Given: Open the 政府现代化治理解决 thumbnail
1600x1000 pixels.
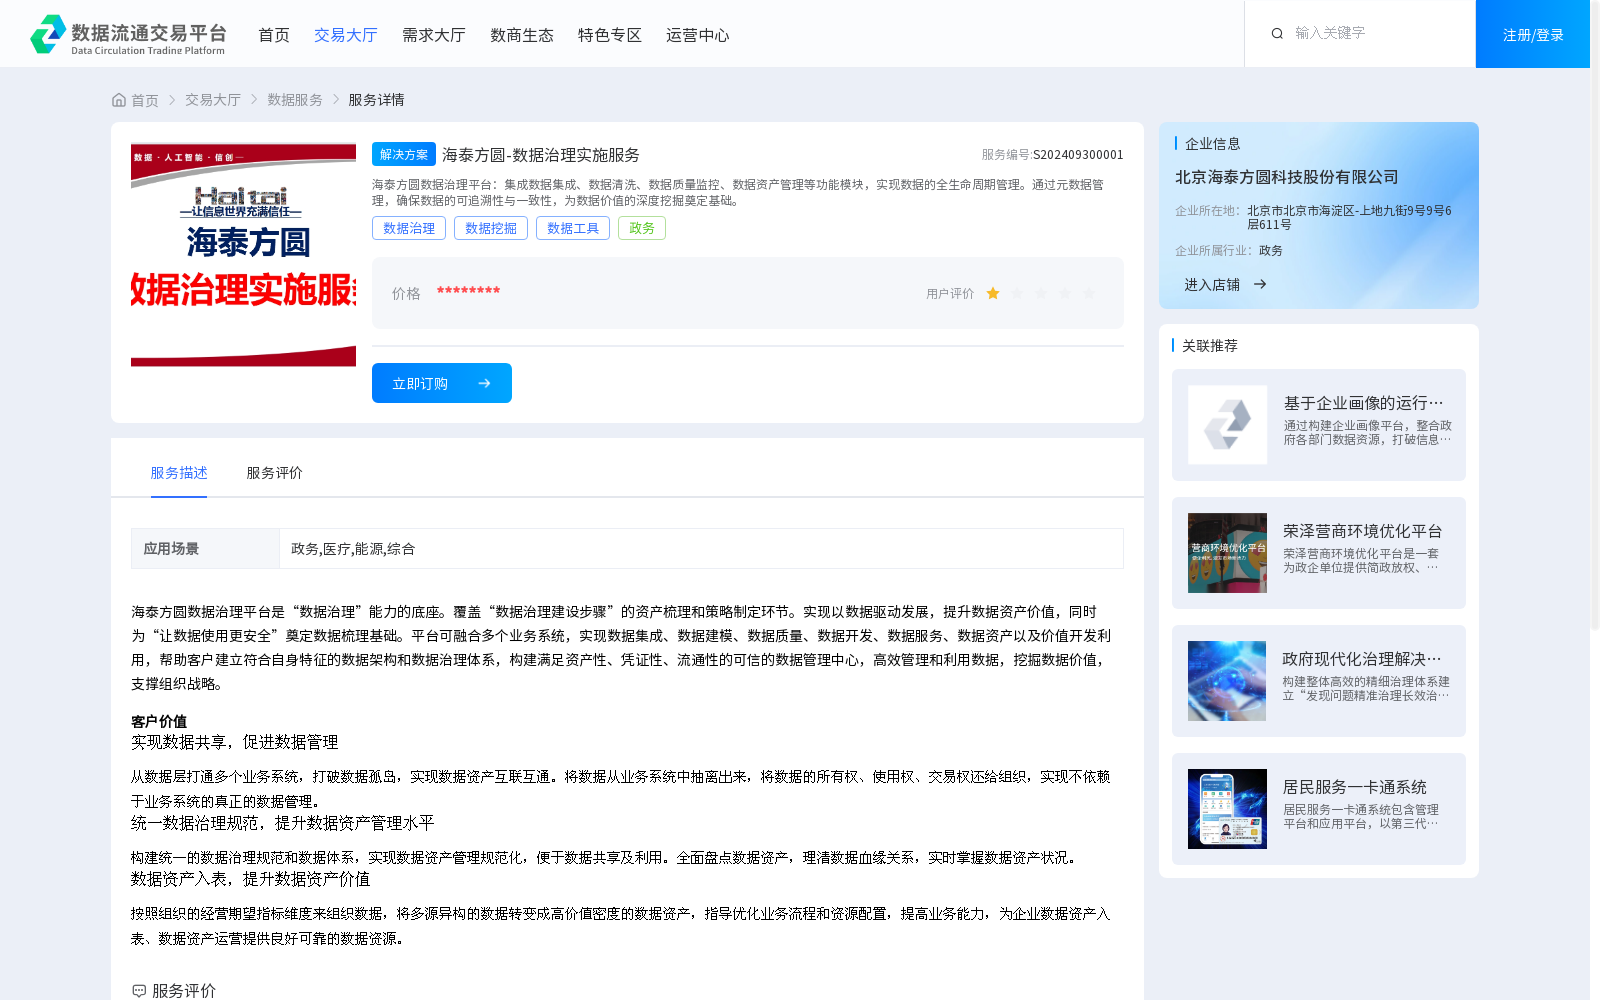Looking at the screenshot, I should [1227, 681].
